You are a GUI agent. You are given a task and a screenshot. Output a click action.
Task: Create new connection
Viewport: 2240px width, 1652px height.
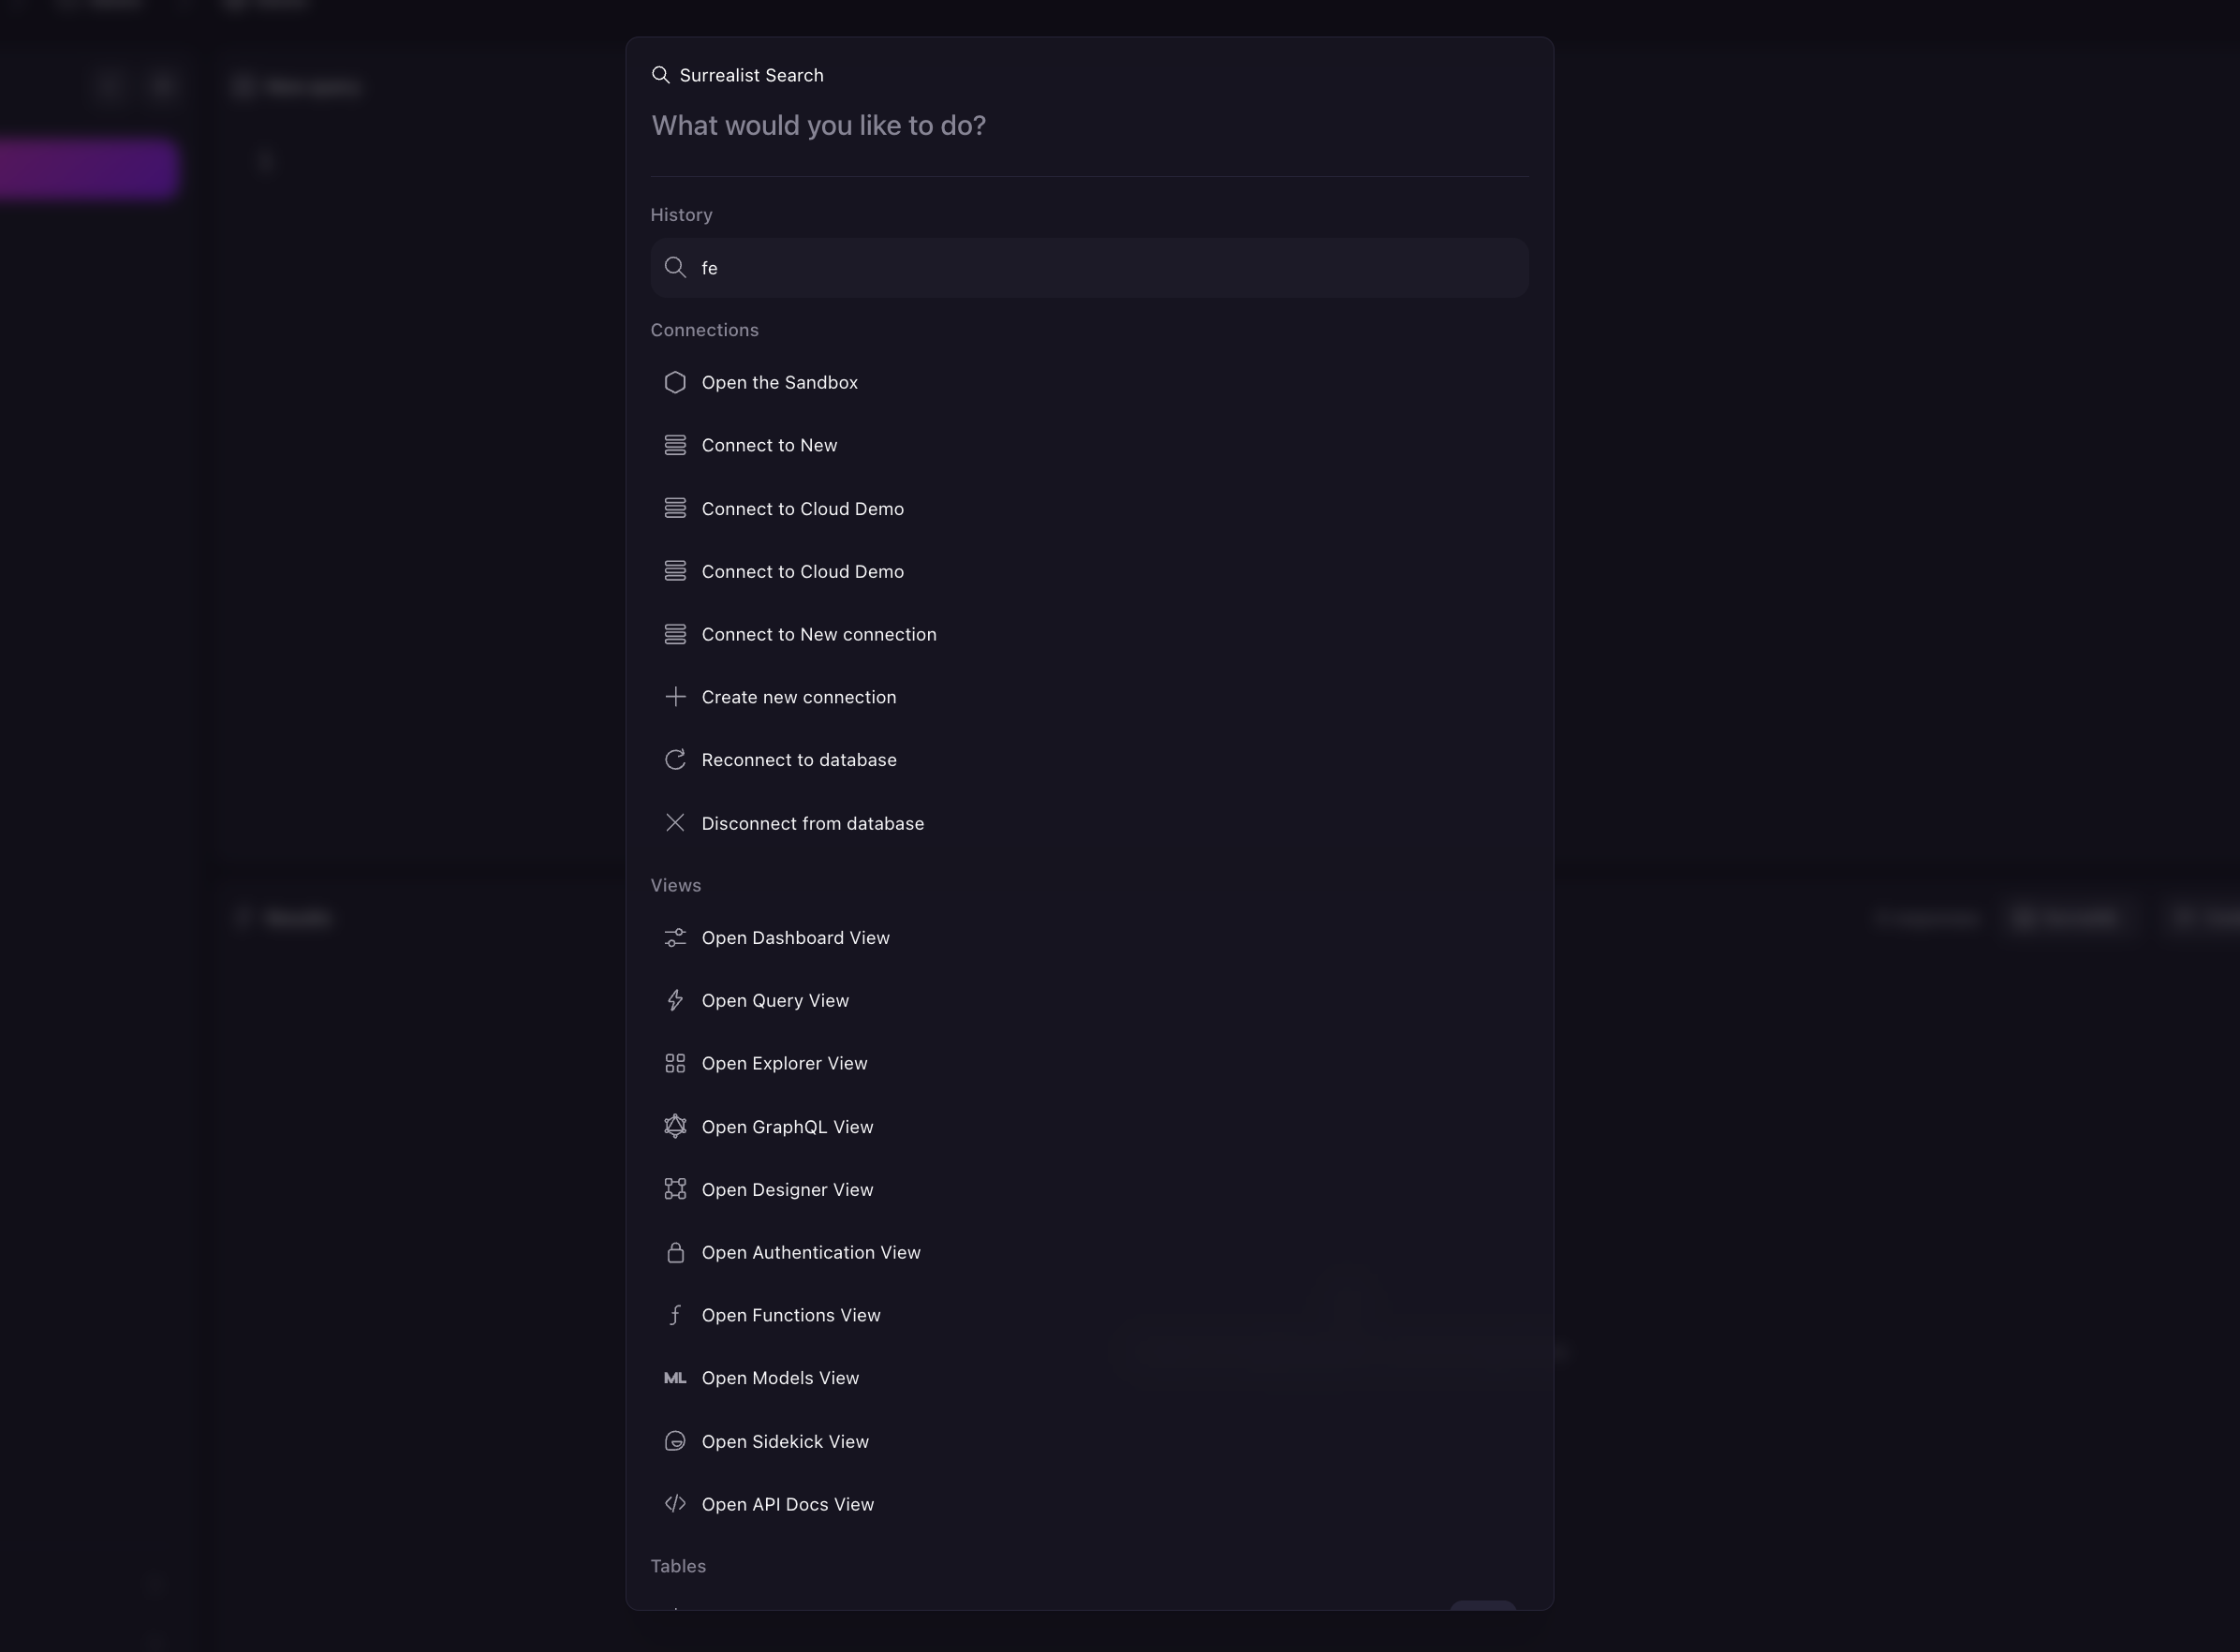tap(798, 697)
